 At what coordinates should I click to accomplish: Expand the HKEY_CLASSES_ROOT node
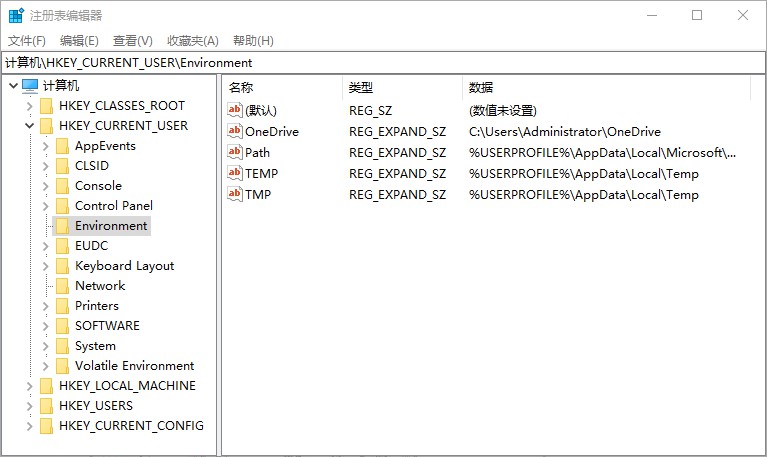(29, 106)
